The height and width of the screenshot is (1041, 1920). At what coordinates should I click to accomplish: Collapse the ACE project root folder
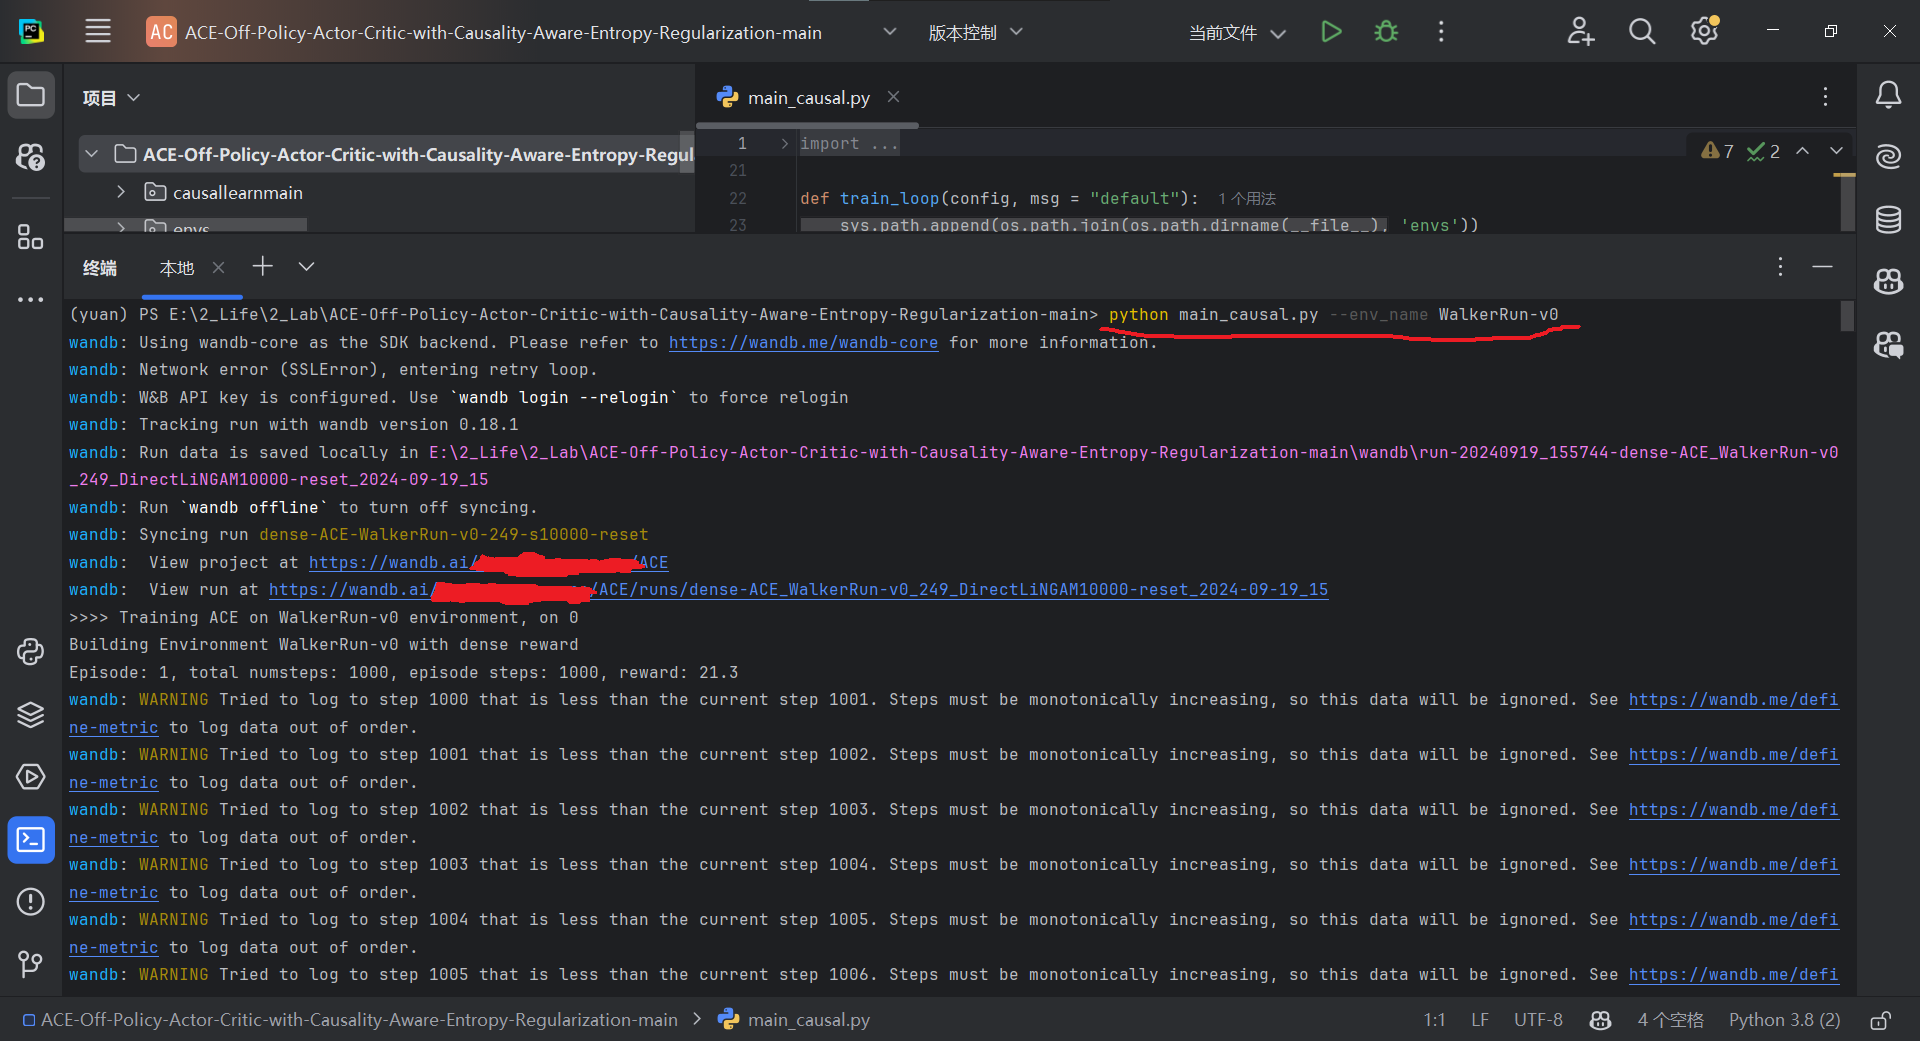pyautogui.click(x=92, y=154)
